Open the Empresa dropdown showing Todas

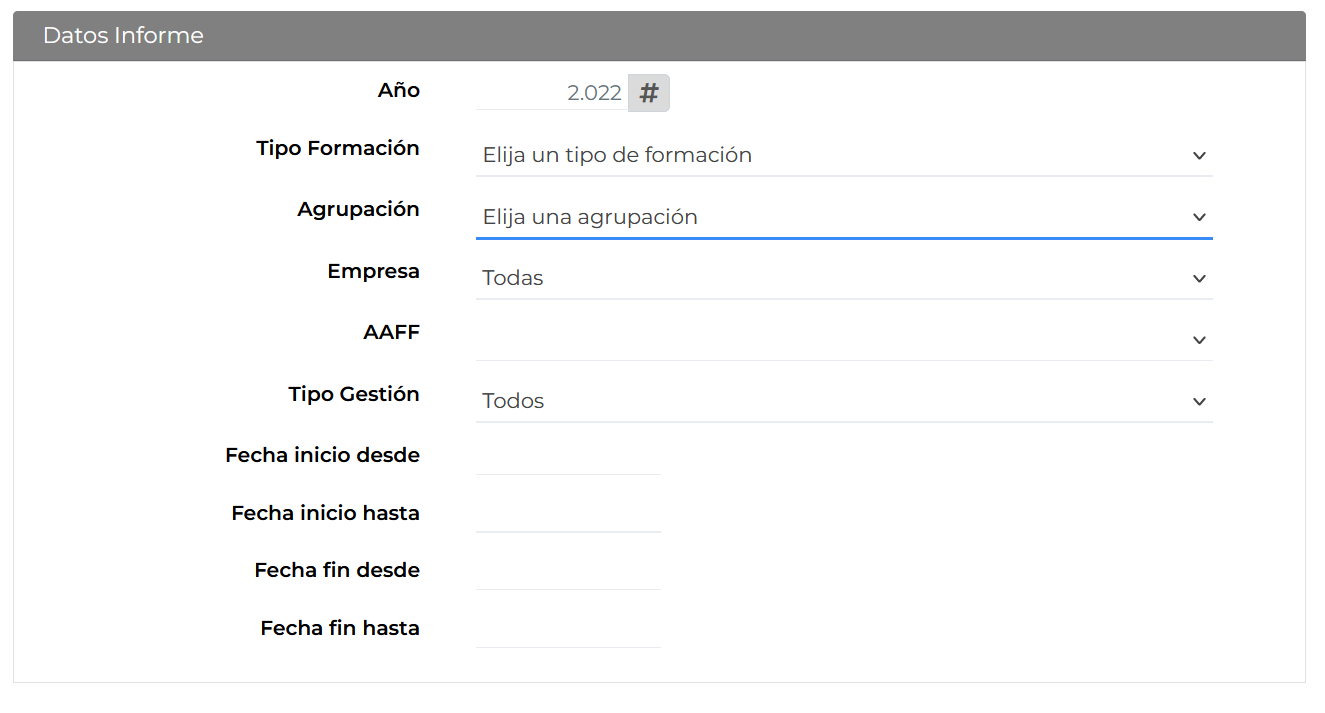844,278
